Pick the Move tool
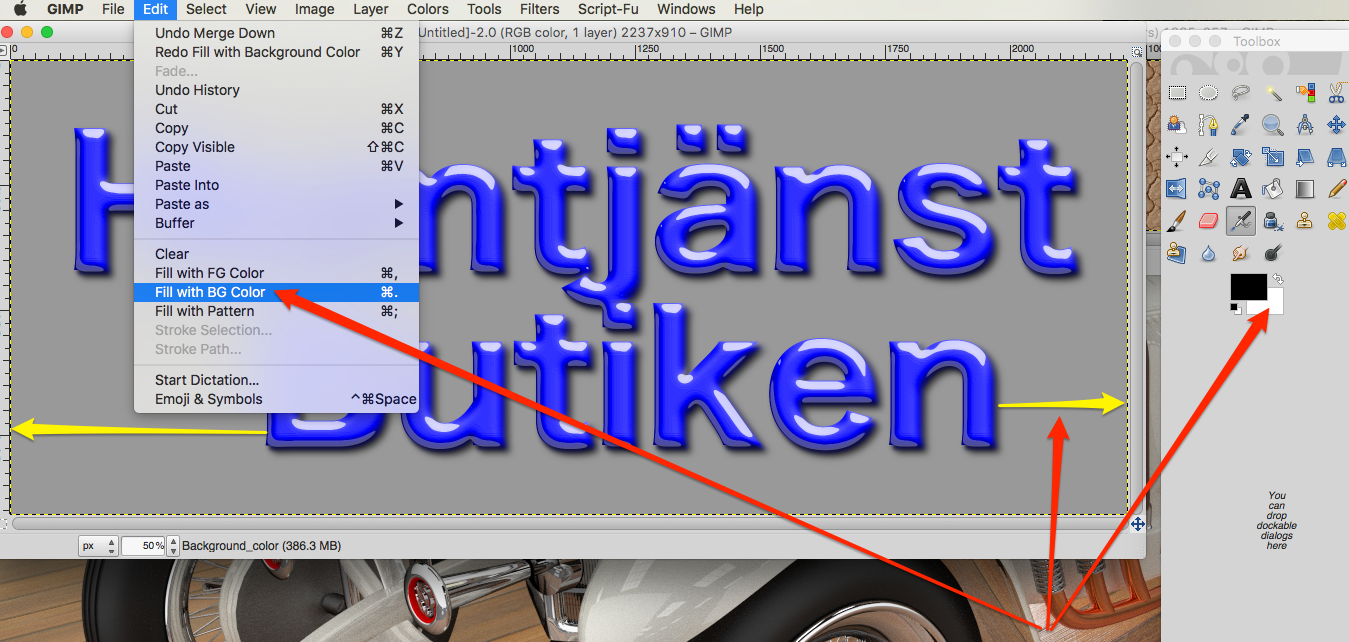 click(1336, 125)
